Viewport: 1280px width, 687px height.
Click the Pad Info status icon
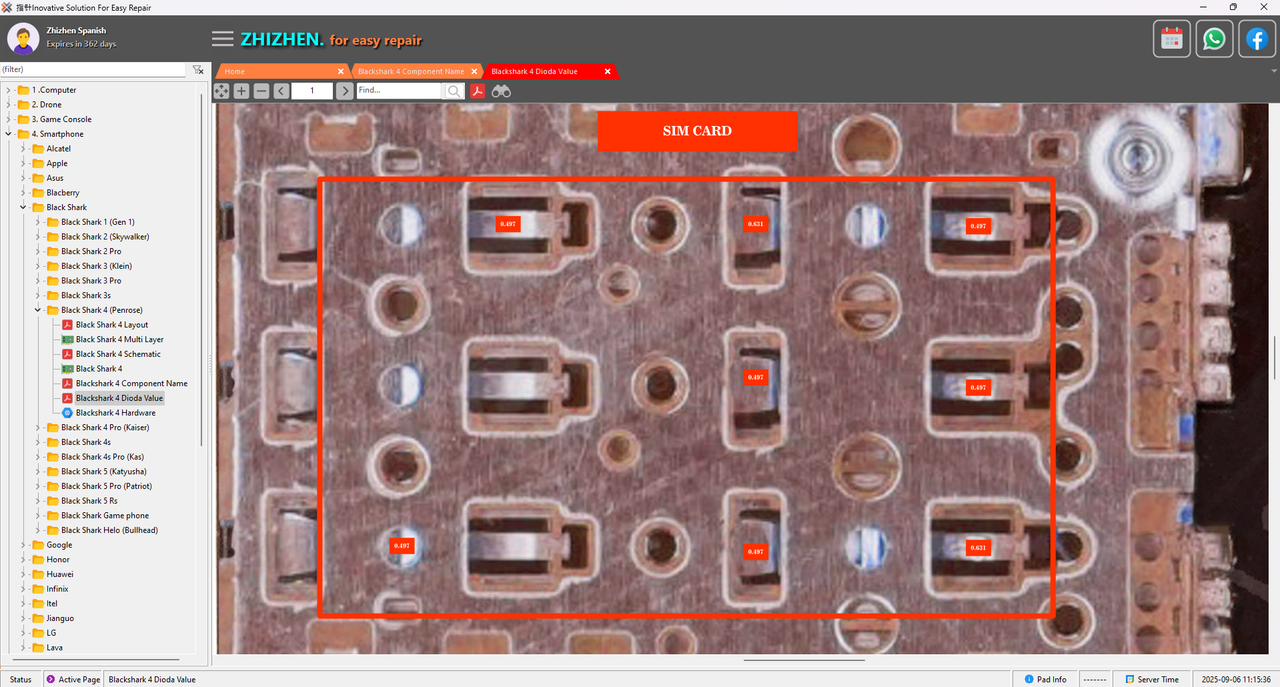pyautogui.click(x=1028, y=679)
